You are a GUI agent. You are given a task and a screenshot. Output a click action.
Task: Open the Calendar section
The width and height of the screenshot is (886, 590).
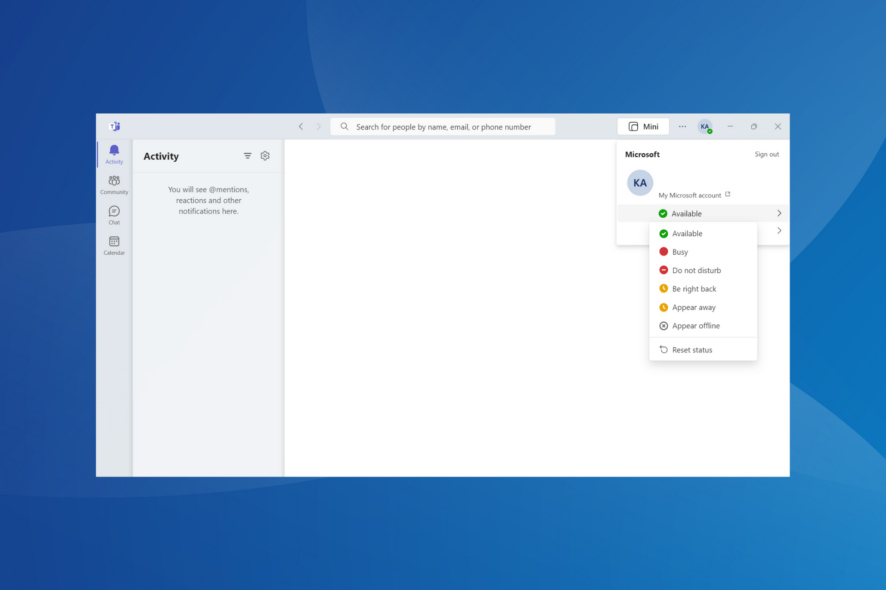[114, 246]
